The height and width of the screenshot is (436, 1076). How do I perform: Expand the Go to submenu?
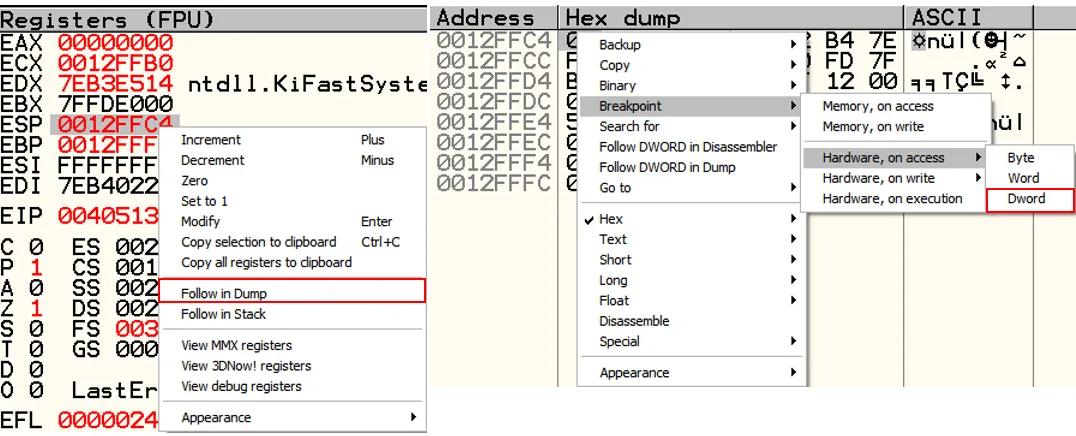(615, 188)
